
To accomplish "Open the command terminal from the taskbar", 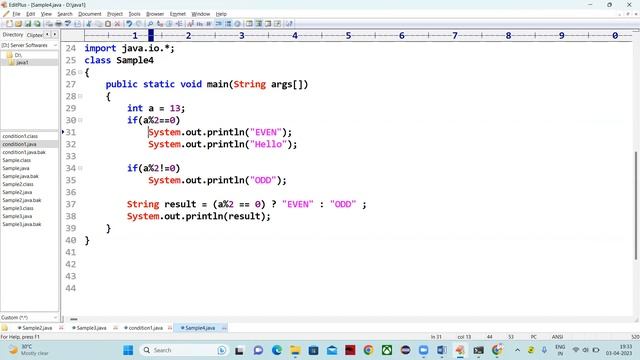I will (x=478, y=350).
